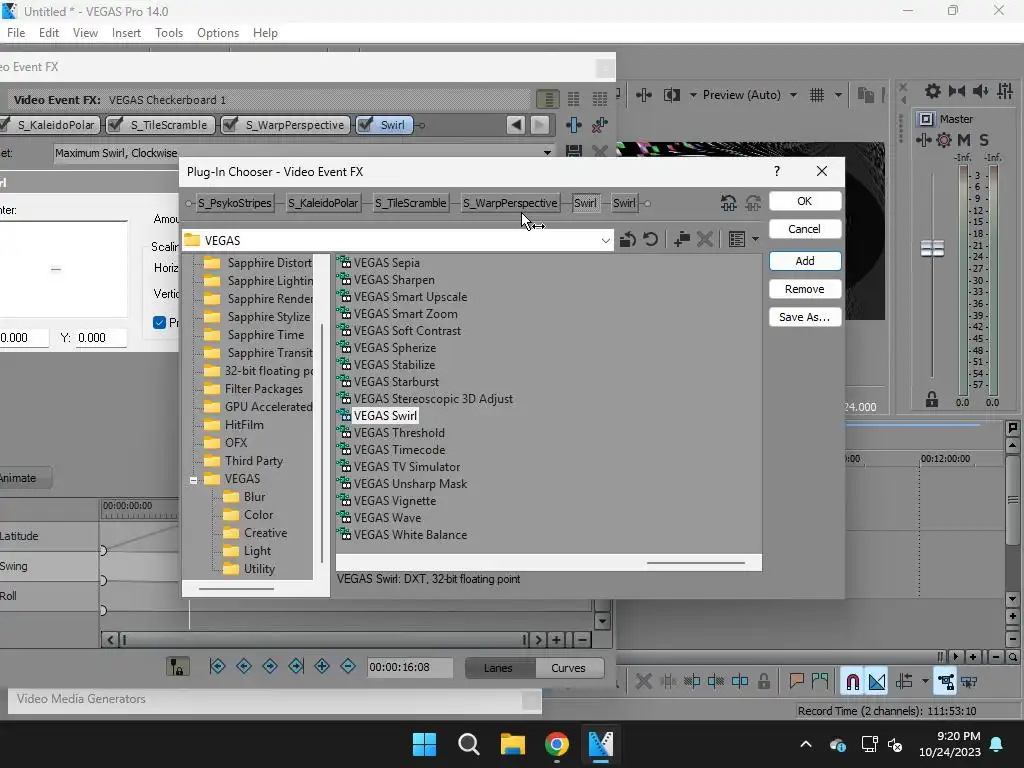Click the Create Keyframe plus diamond icon
1024x768 pixels.
tap(322, 666)
